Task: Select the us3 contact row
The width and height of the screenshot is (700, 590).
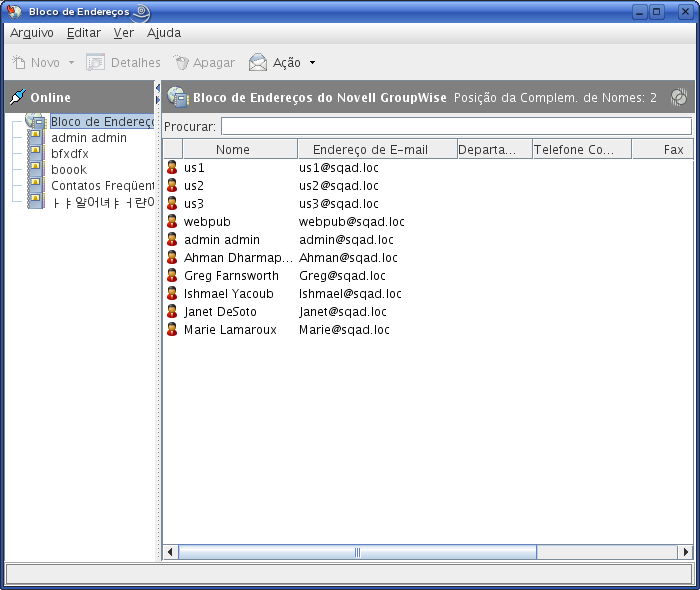Action: (428, 204)
